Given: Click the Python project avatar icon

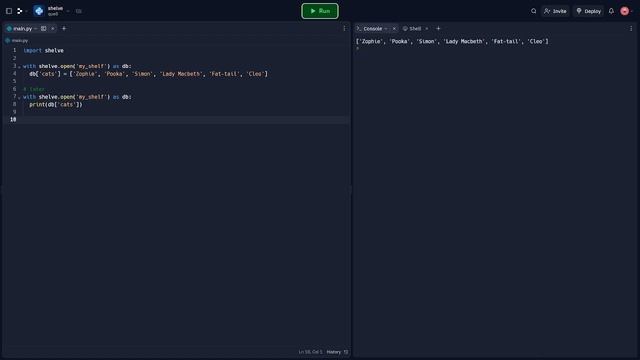Looking at the screenshot, I should tap(39, 11).
